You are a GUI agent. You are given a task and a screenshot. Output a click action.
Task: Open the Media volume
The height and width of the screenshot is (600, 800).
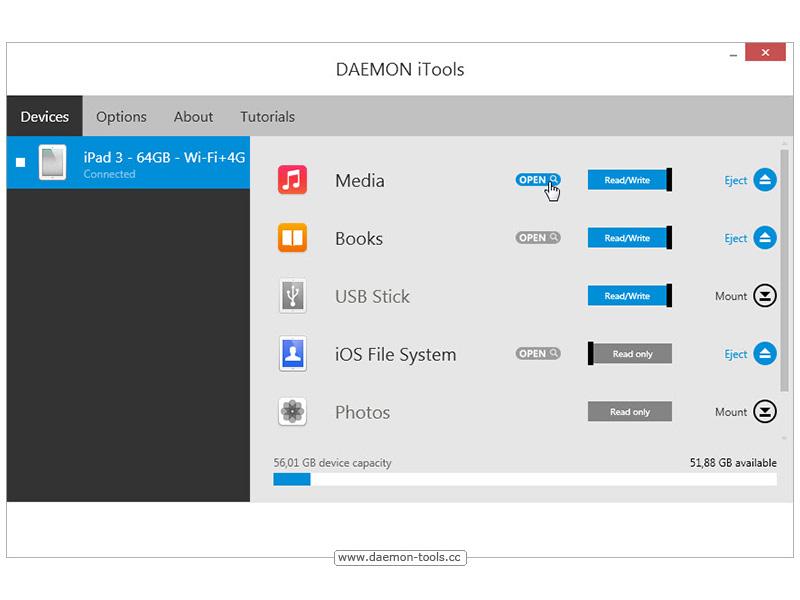pyautogui.click(x=538, y=180)
